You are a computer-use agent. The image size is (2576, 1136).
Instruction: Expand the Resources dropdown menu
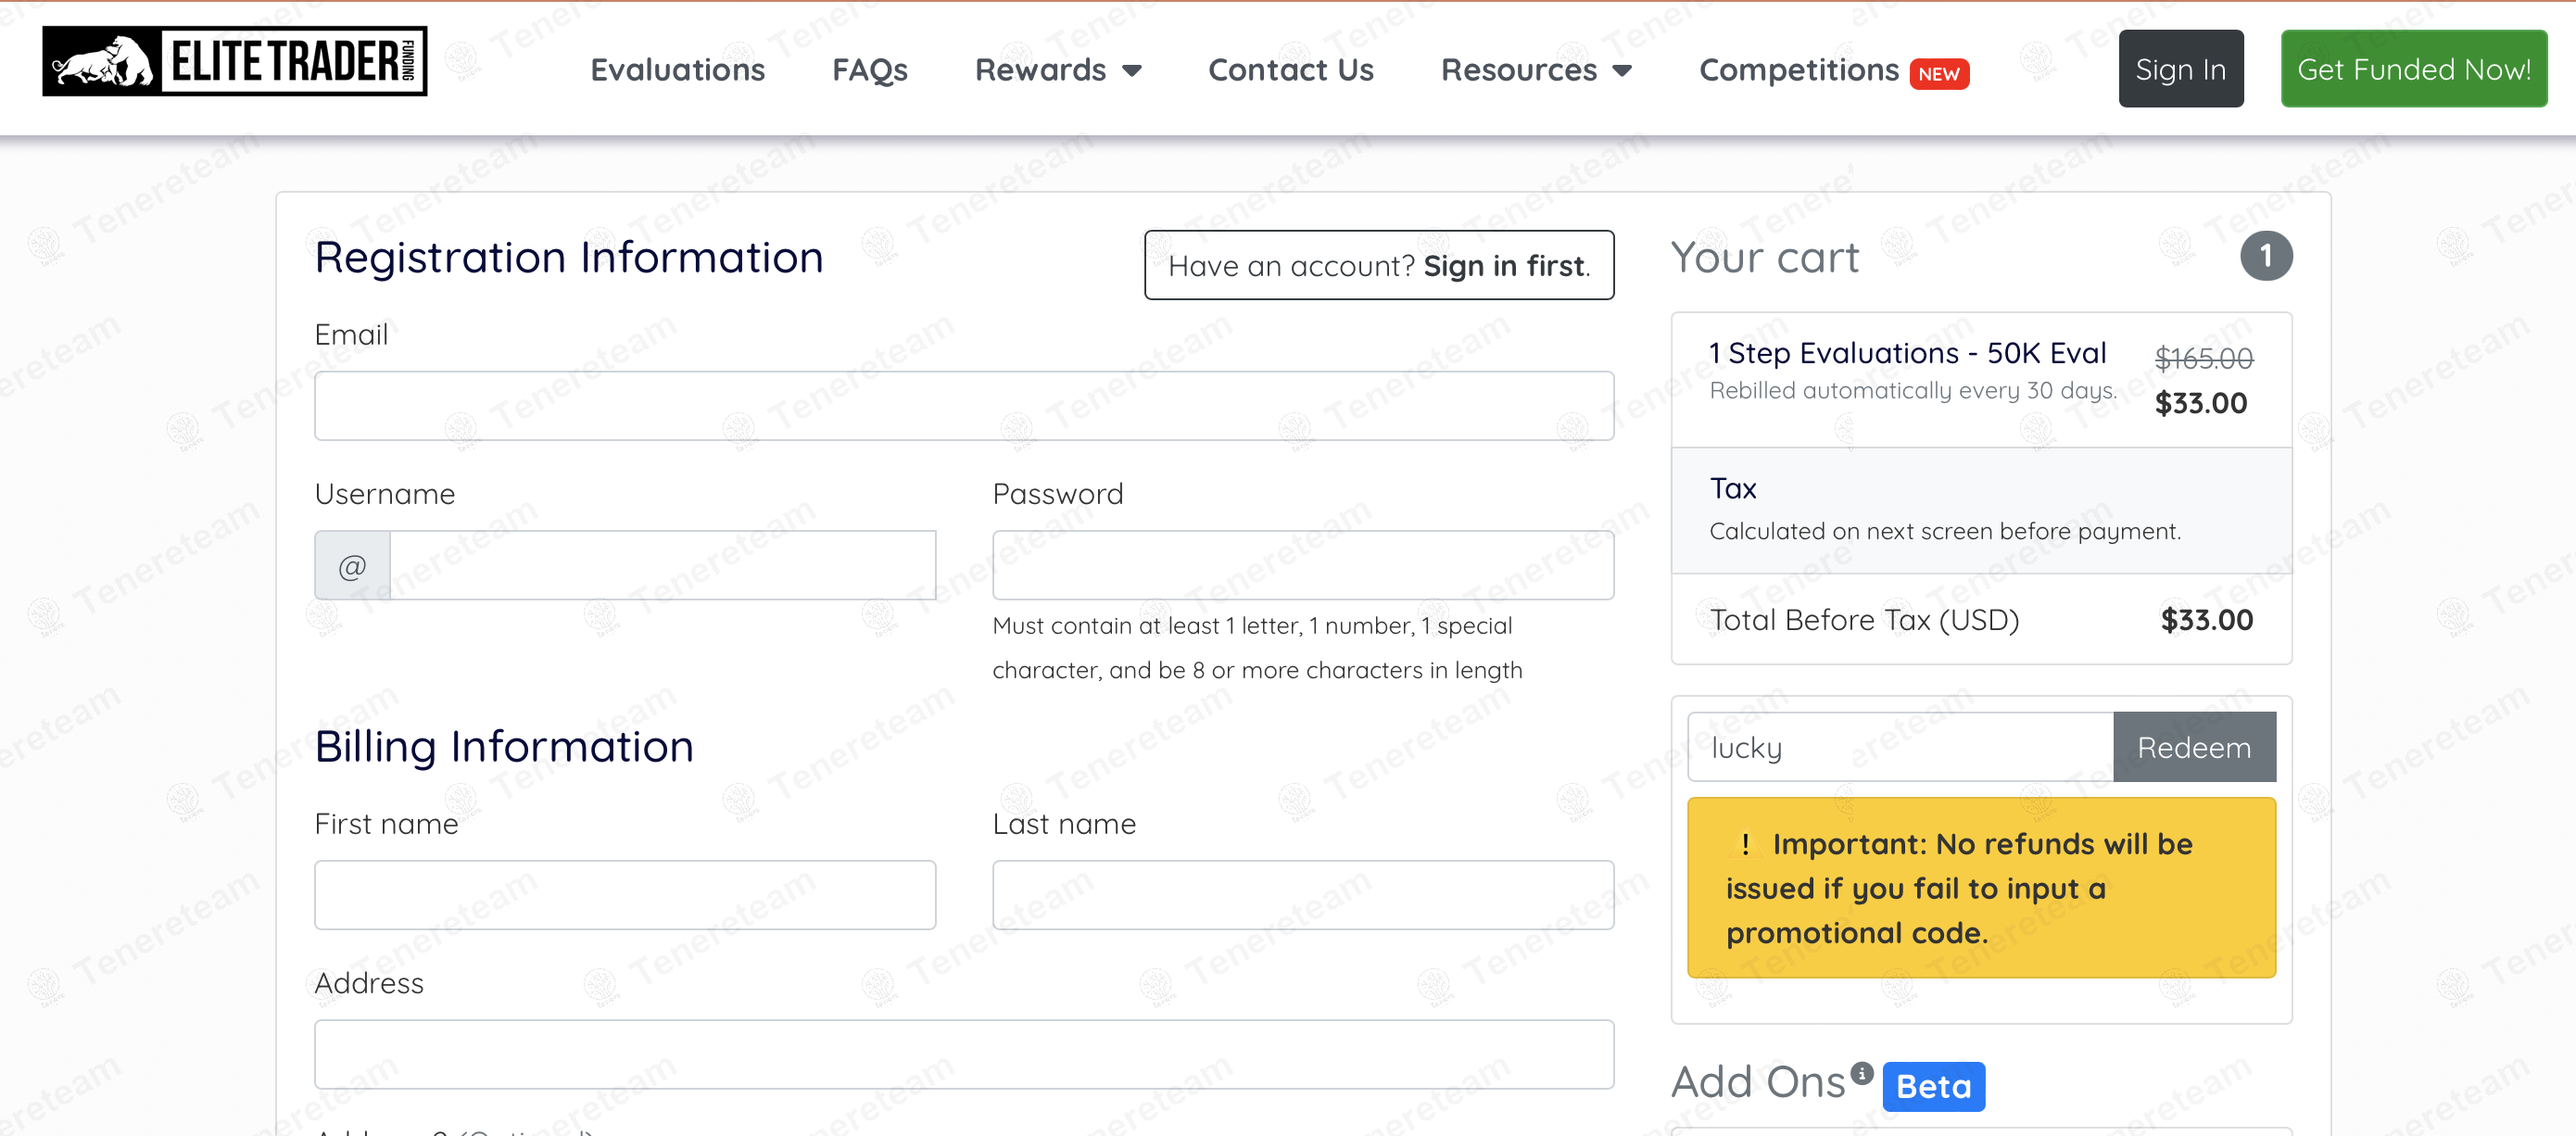[1535, 70]
